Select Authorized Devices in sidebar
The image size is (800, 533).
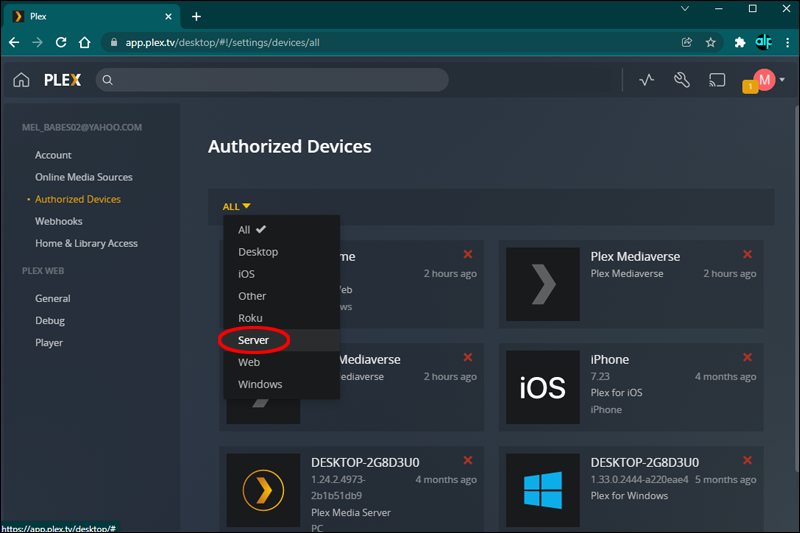pos(78,199)
